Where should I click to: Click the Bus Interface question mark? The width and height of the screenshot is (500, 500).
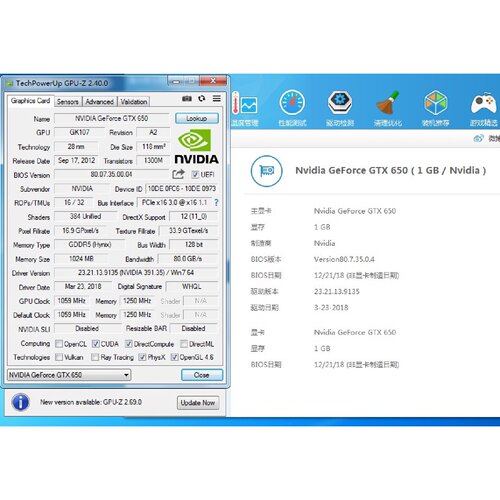coord(216,203)
